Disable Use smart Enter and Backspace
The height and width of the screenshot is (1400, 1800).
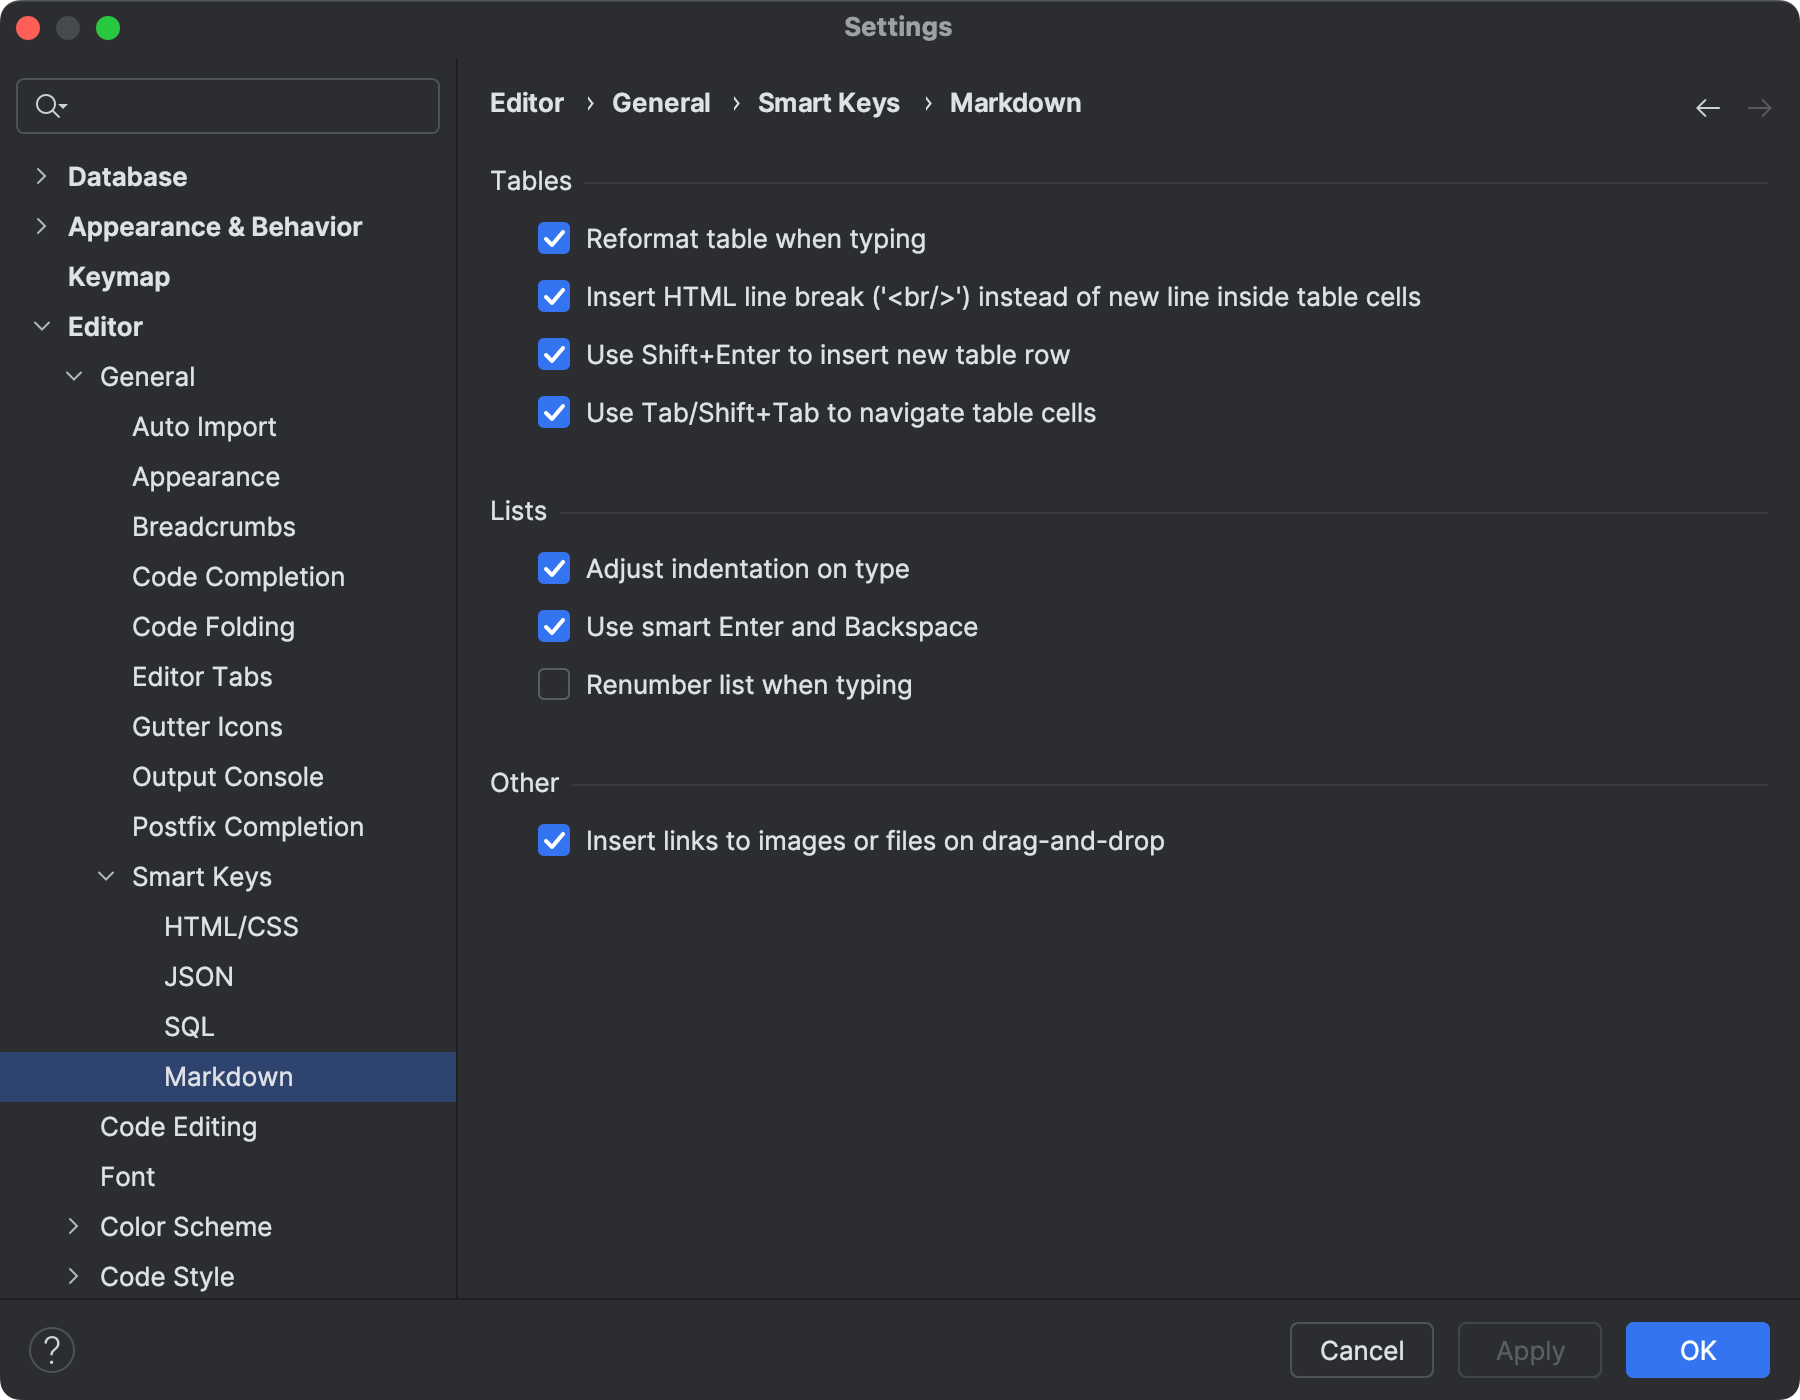(554, 627)
